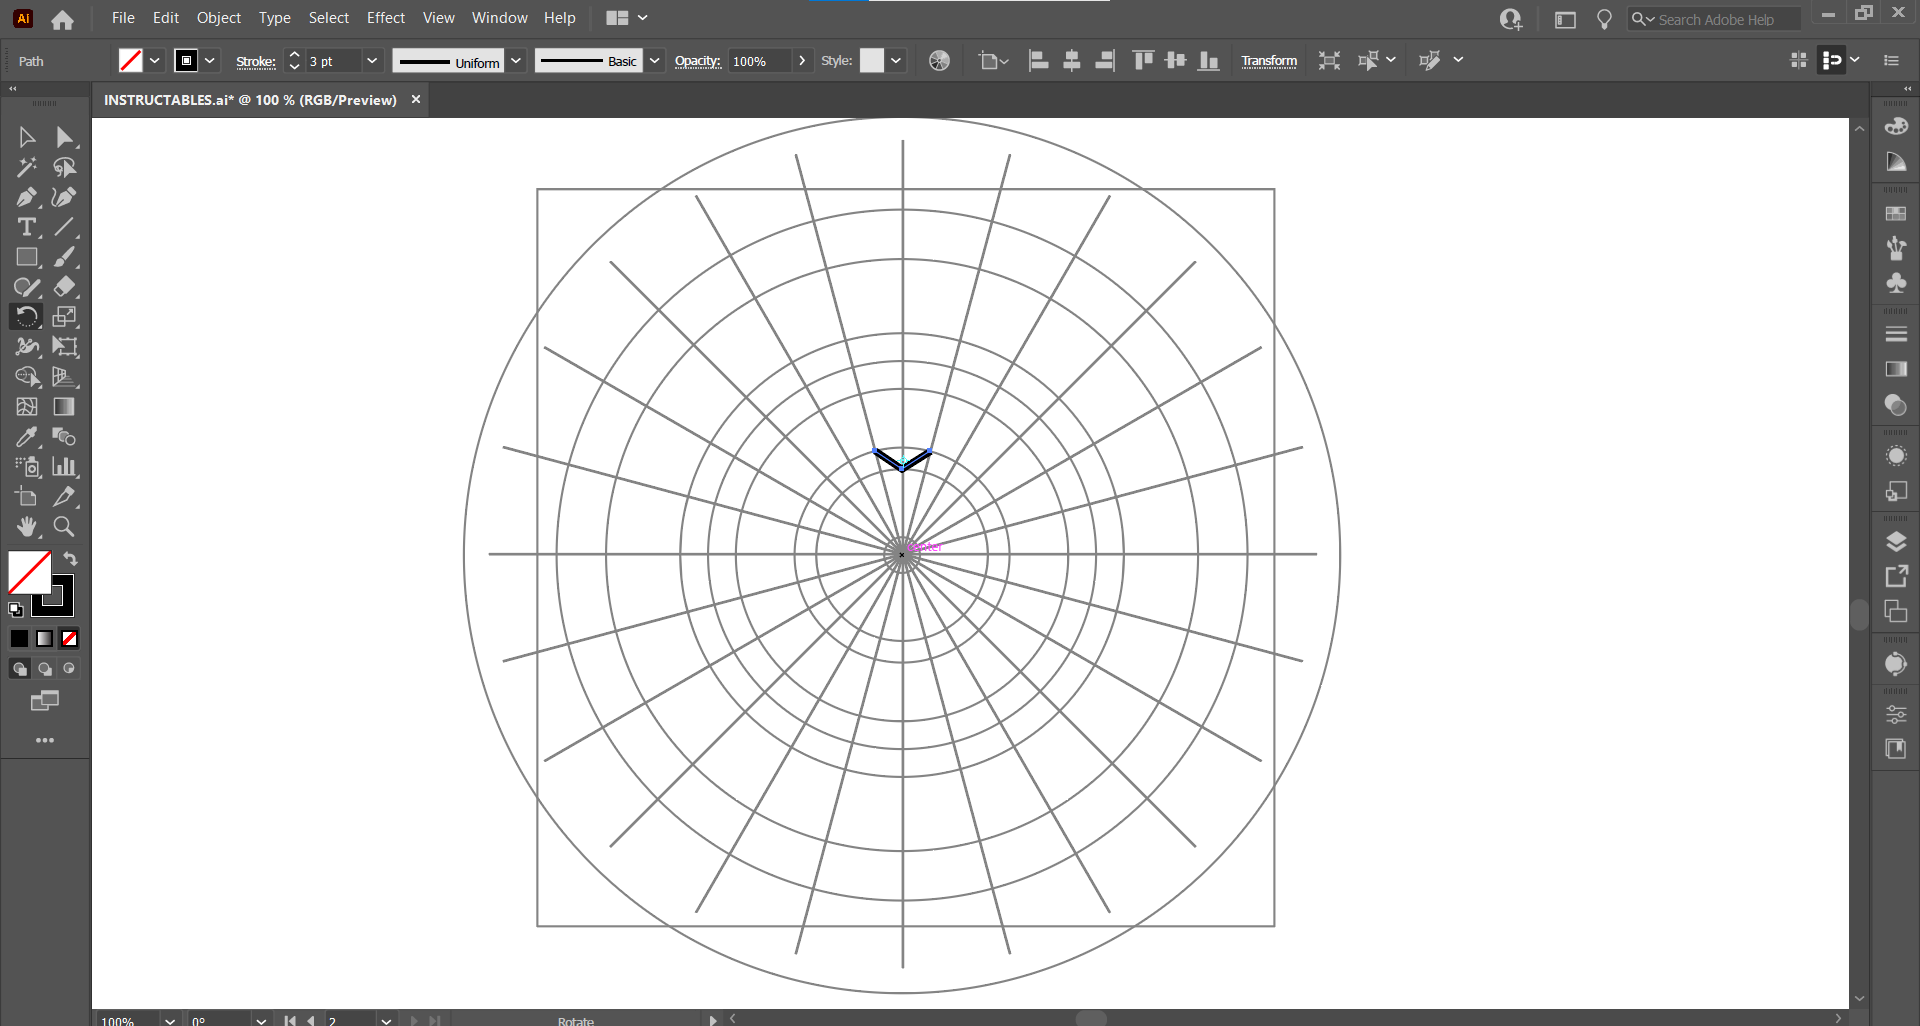This screenshot has height=1026, width=1920.
Task: Select the Type tool
Action: point(25,228)
